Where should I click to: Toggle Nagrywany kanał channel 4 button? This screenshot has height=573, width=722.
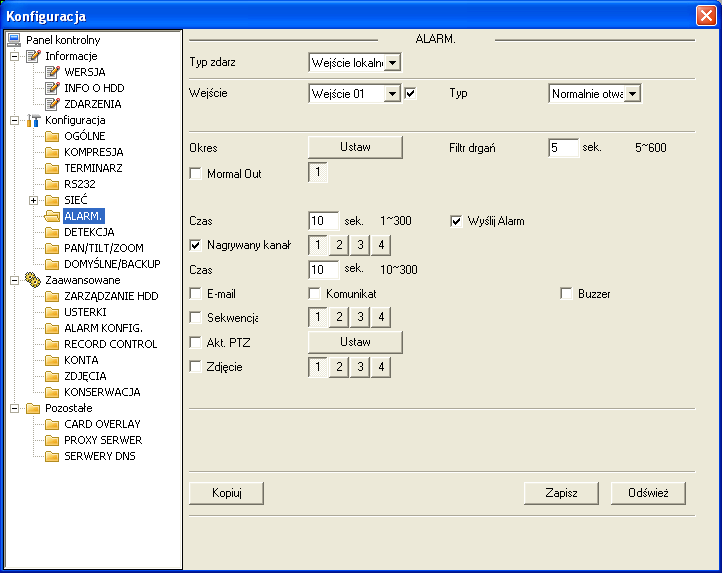point(381,245)
